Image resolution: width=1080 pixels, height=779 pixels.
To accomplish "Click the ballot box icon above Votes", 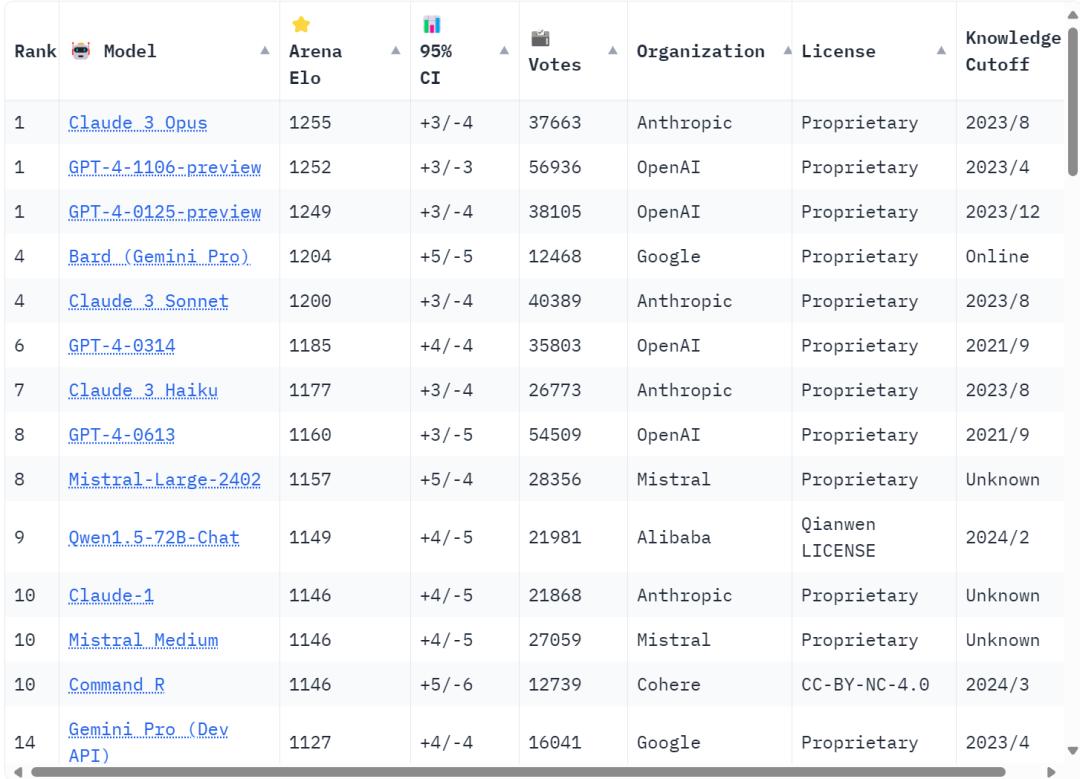I will (x=540, y=39).
